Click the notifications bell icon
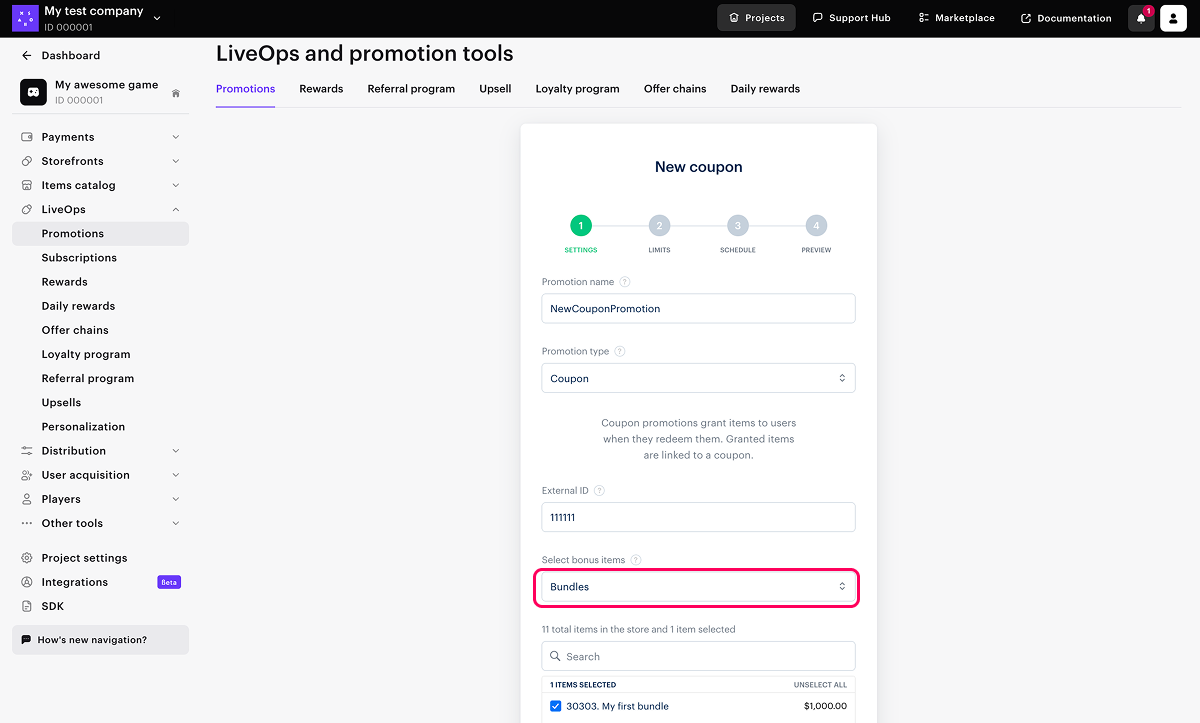The image size is (1200, 723). coord(1141,18)
